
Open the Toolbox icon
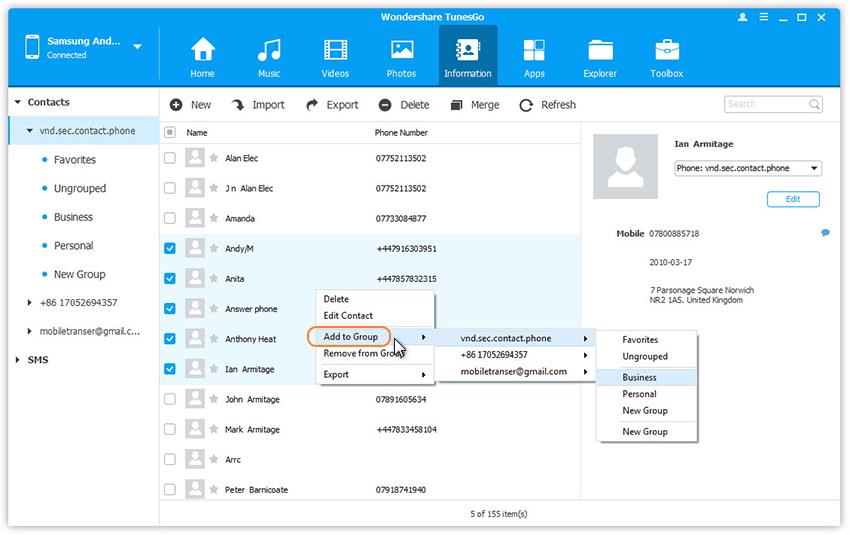667,50
